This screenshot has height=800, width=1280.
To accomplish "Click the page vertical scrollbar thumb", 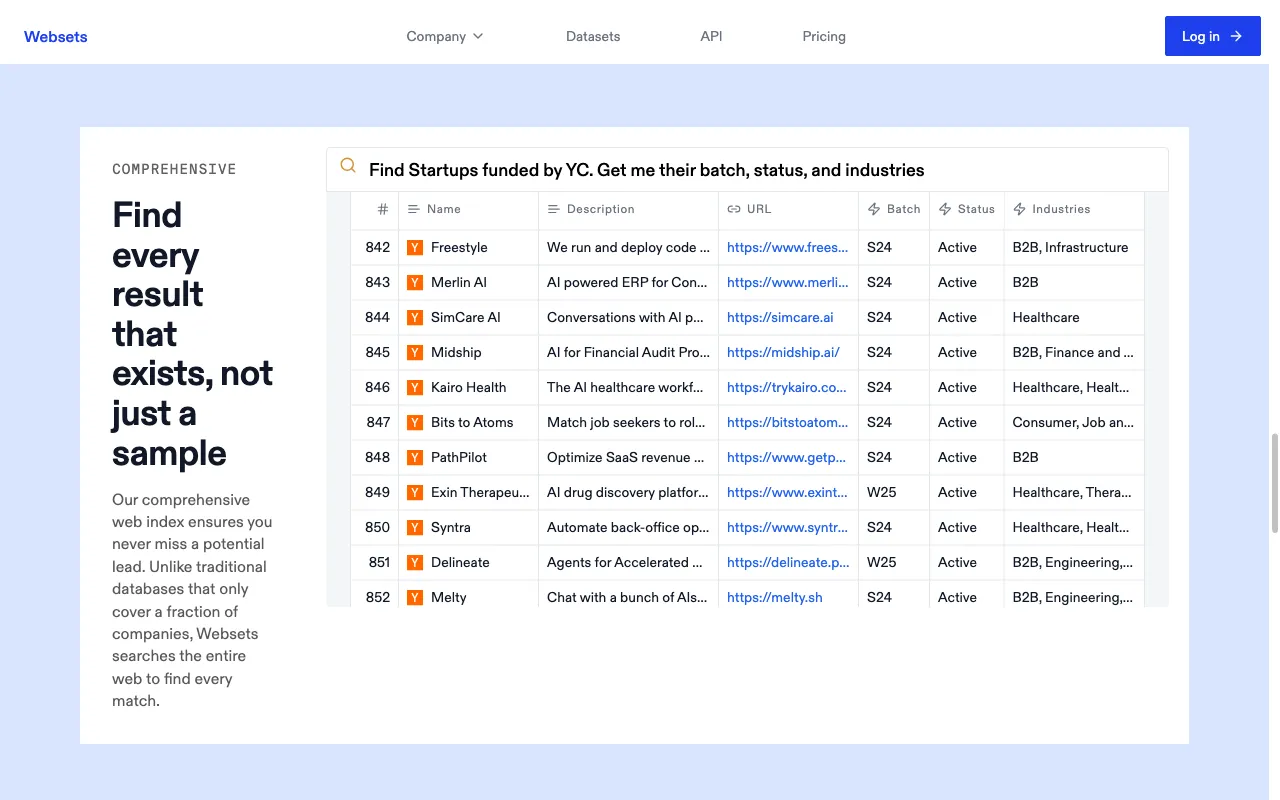I will coord(1274,483).
